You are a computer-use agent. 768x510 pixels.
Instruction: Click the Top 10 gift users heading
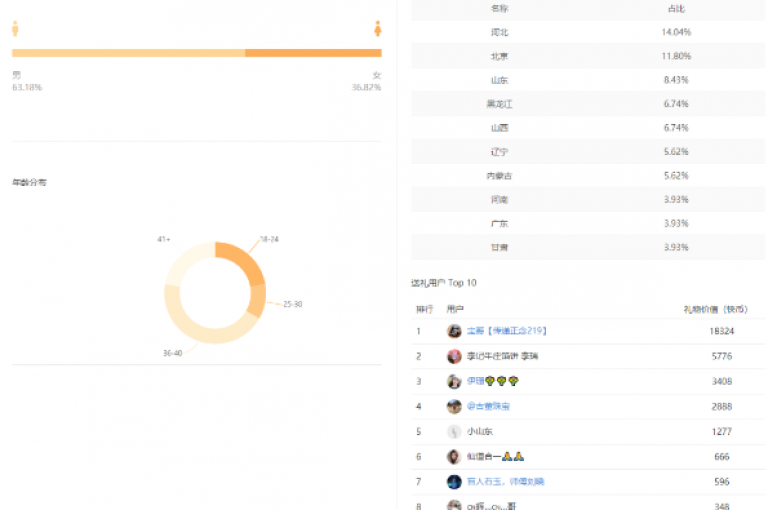tap(443, 283)
